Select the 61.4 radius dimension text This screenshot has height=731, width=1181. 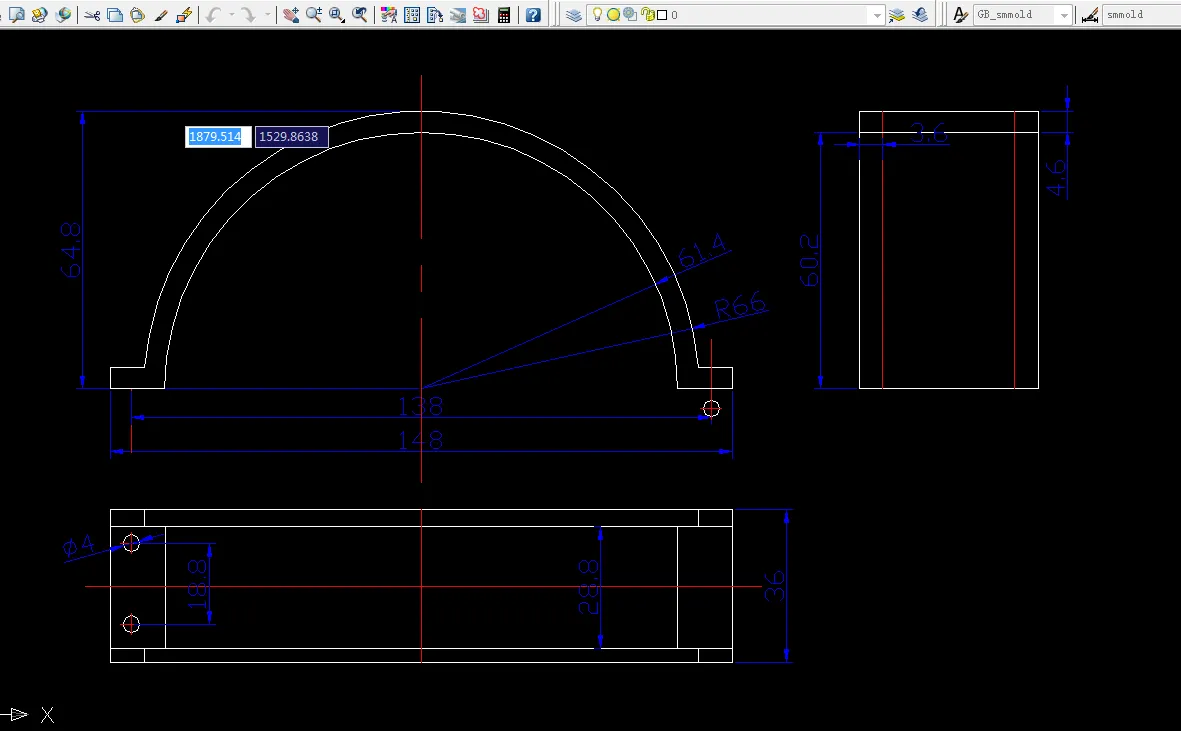point(702,250)
